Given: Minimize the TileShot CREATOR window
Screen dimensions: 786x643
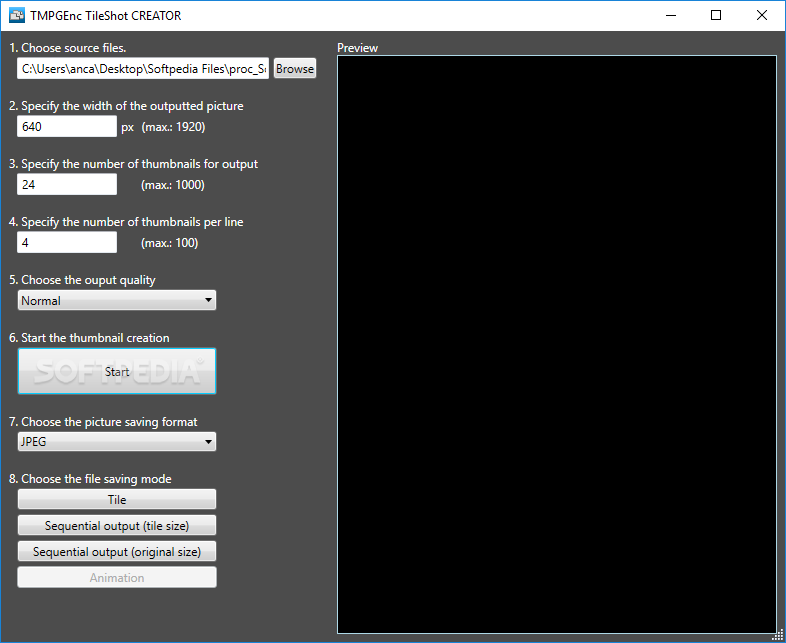Looking at the screenshot, I should point(671,16).
